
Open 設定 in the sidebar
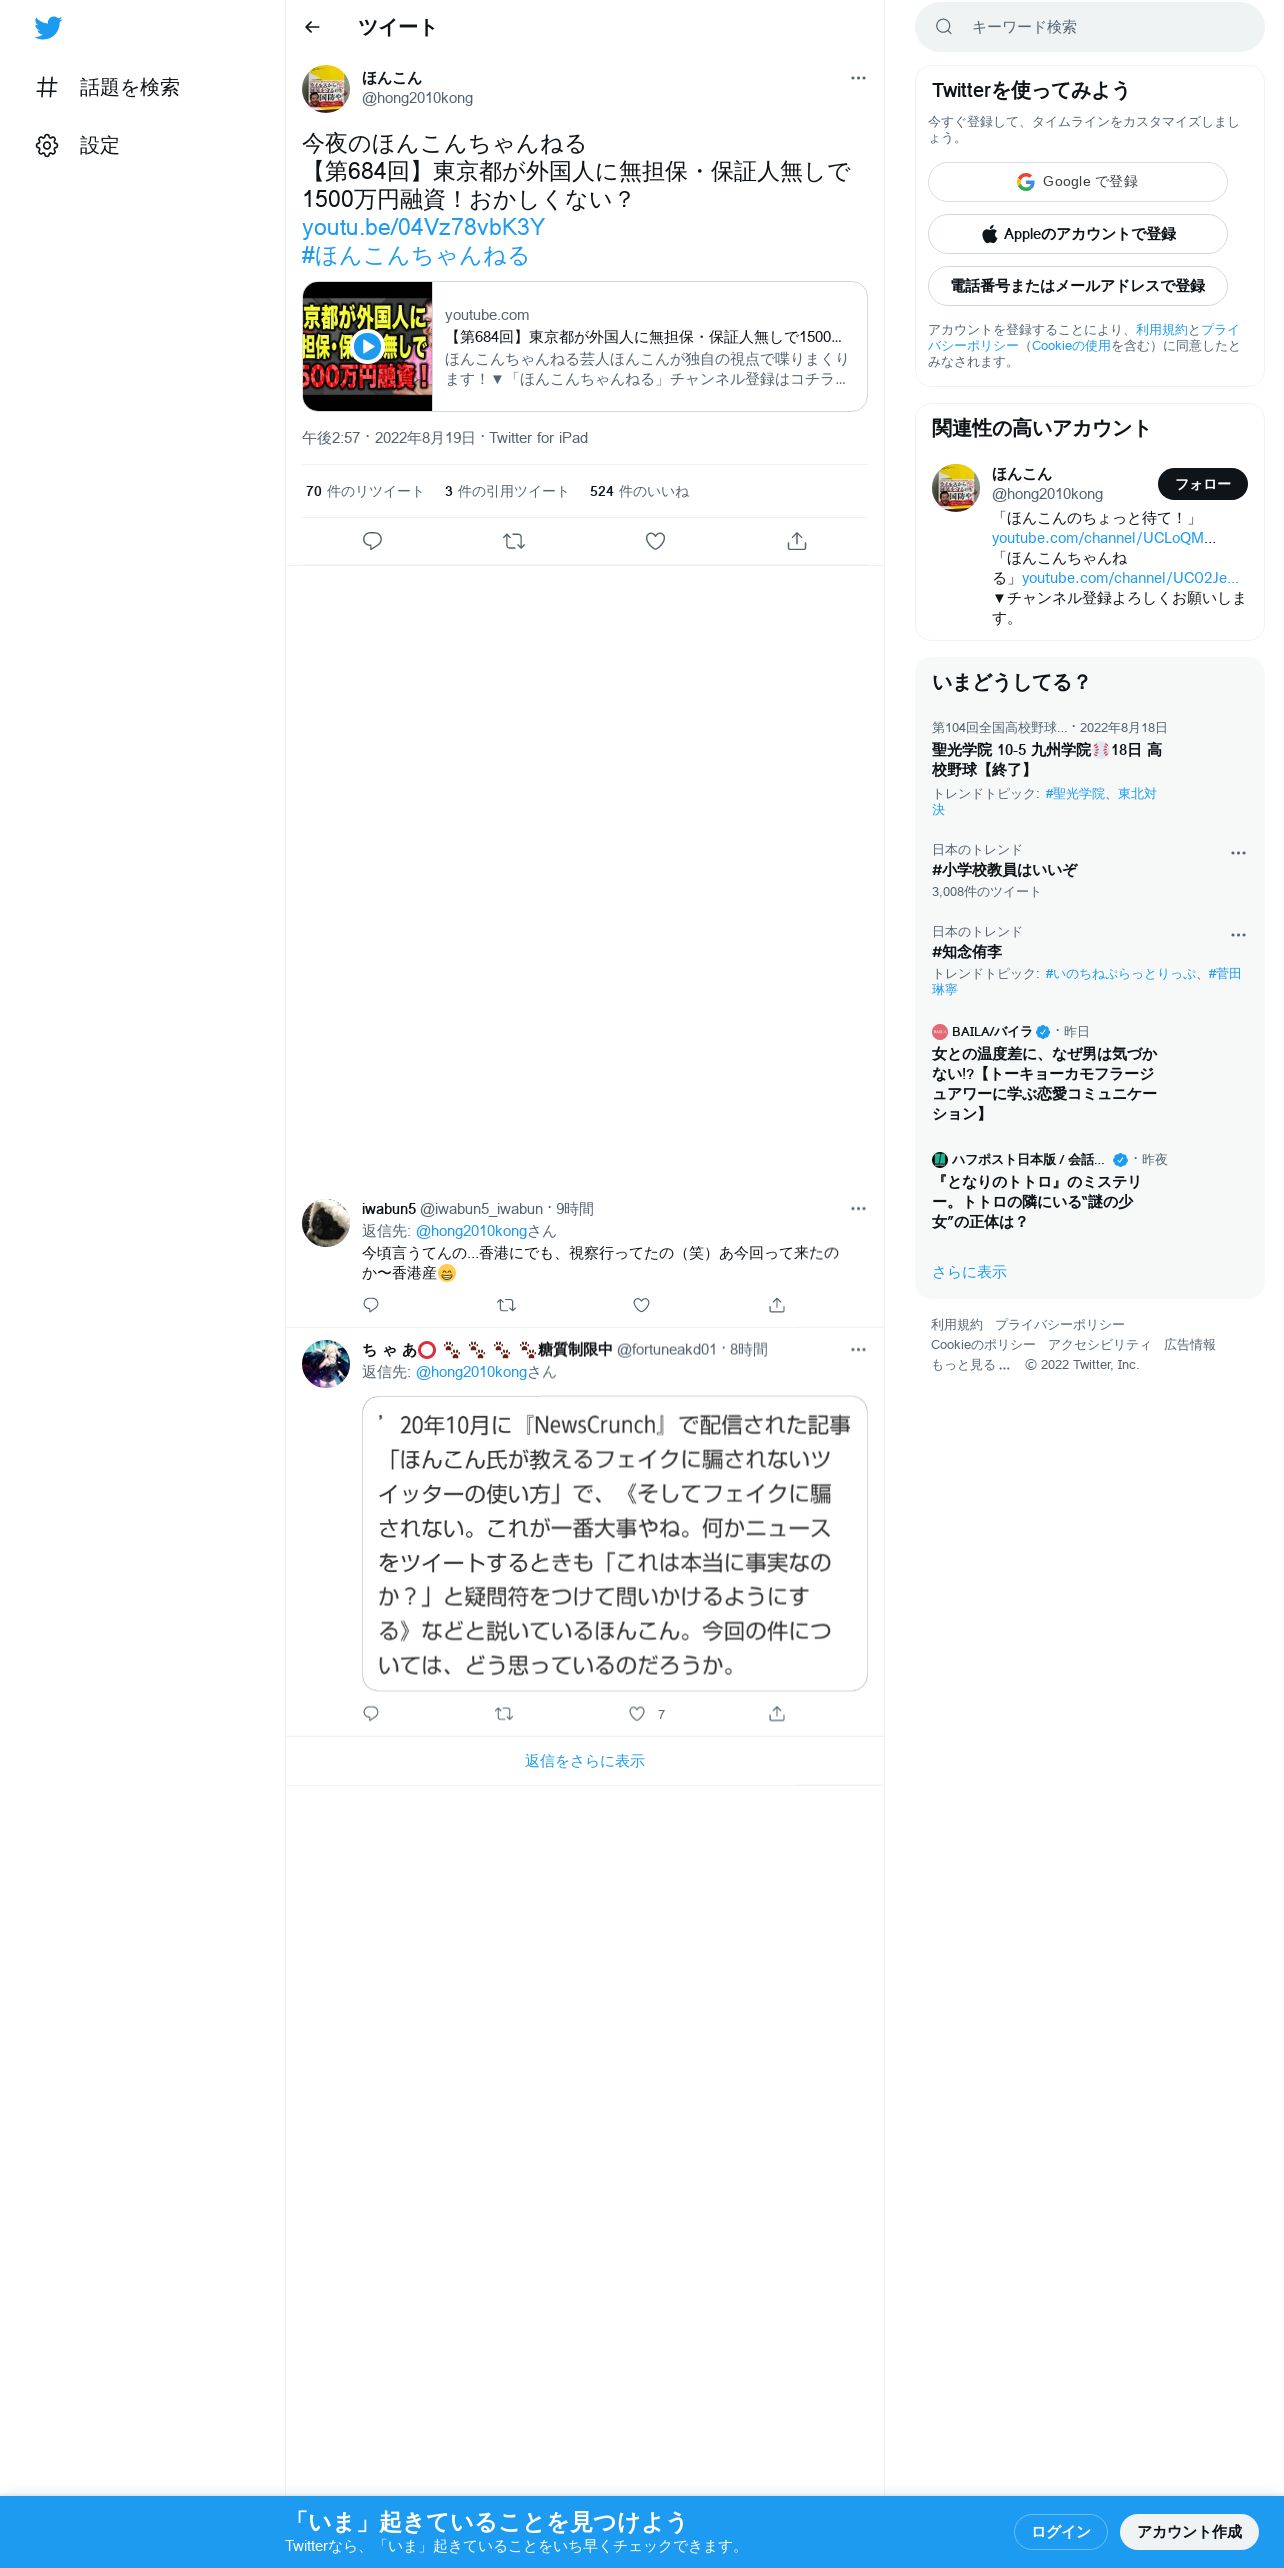(78, 146)
